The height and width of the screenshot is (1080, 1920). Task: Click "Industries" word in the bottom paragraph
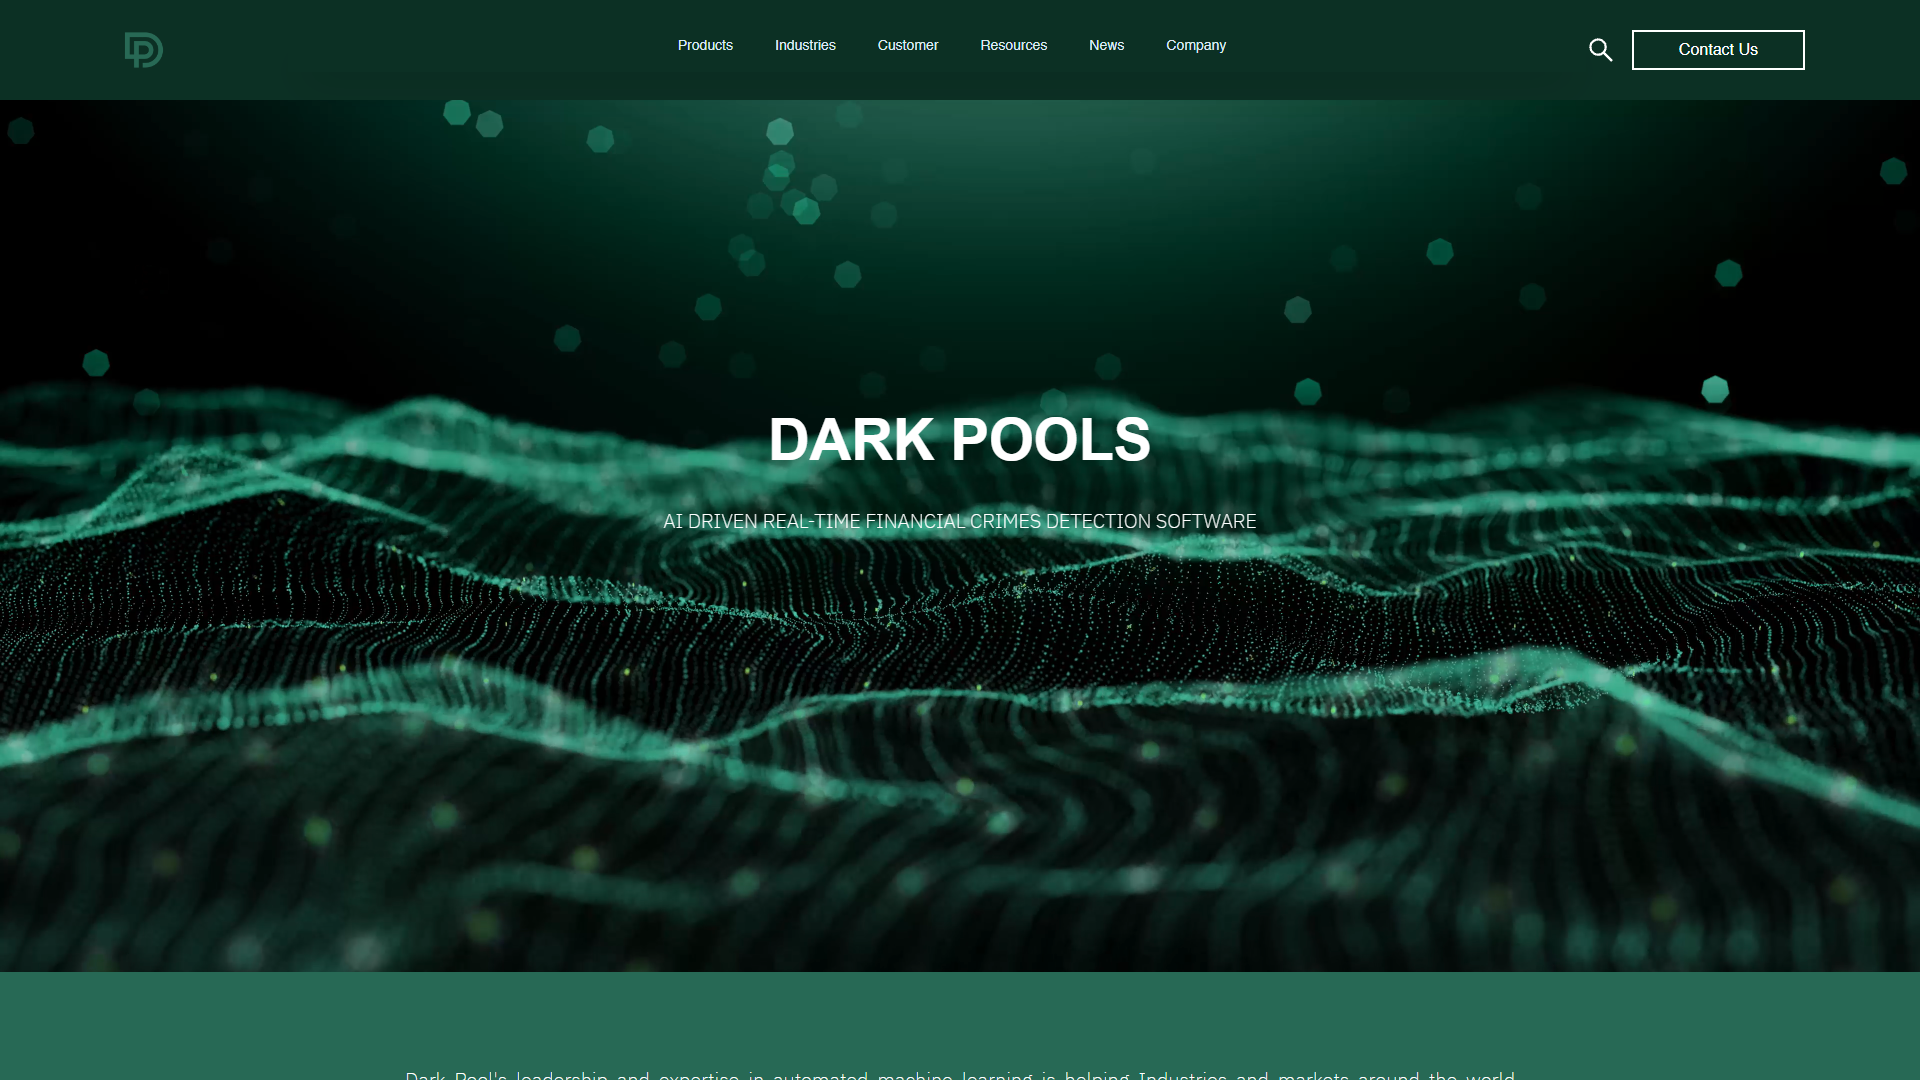click(1182, 1076)
